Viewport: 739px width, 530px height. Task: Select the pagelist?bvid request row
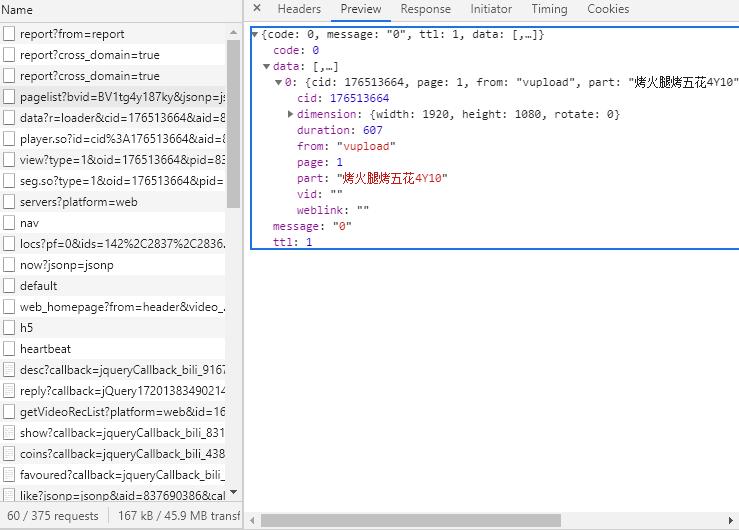tap(113, 97)
